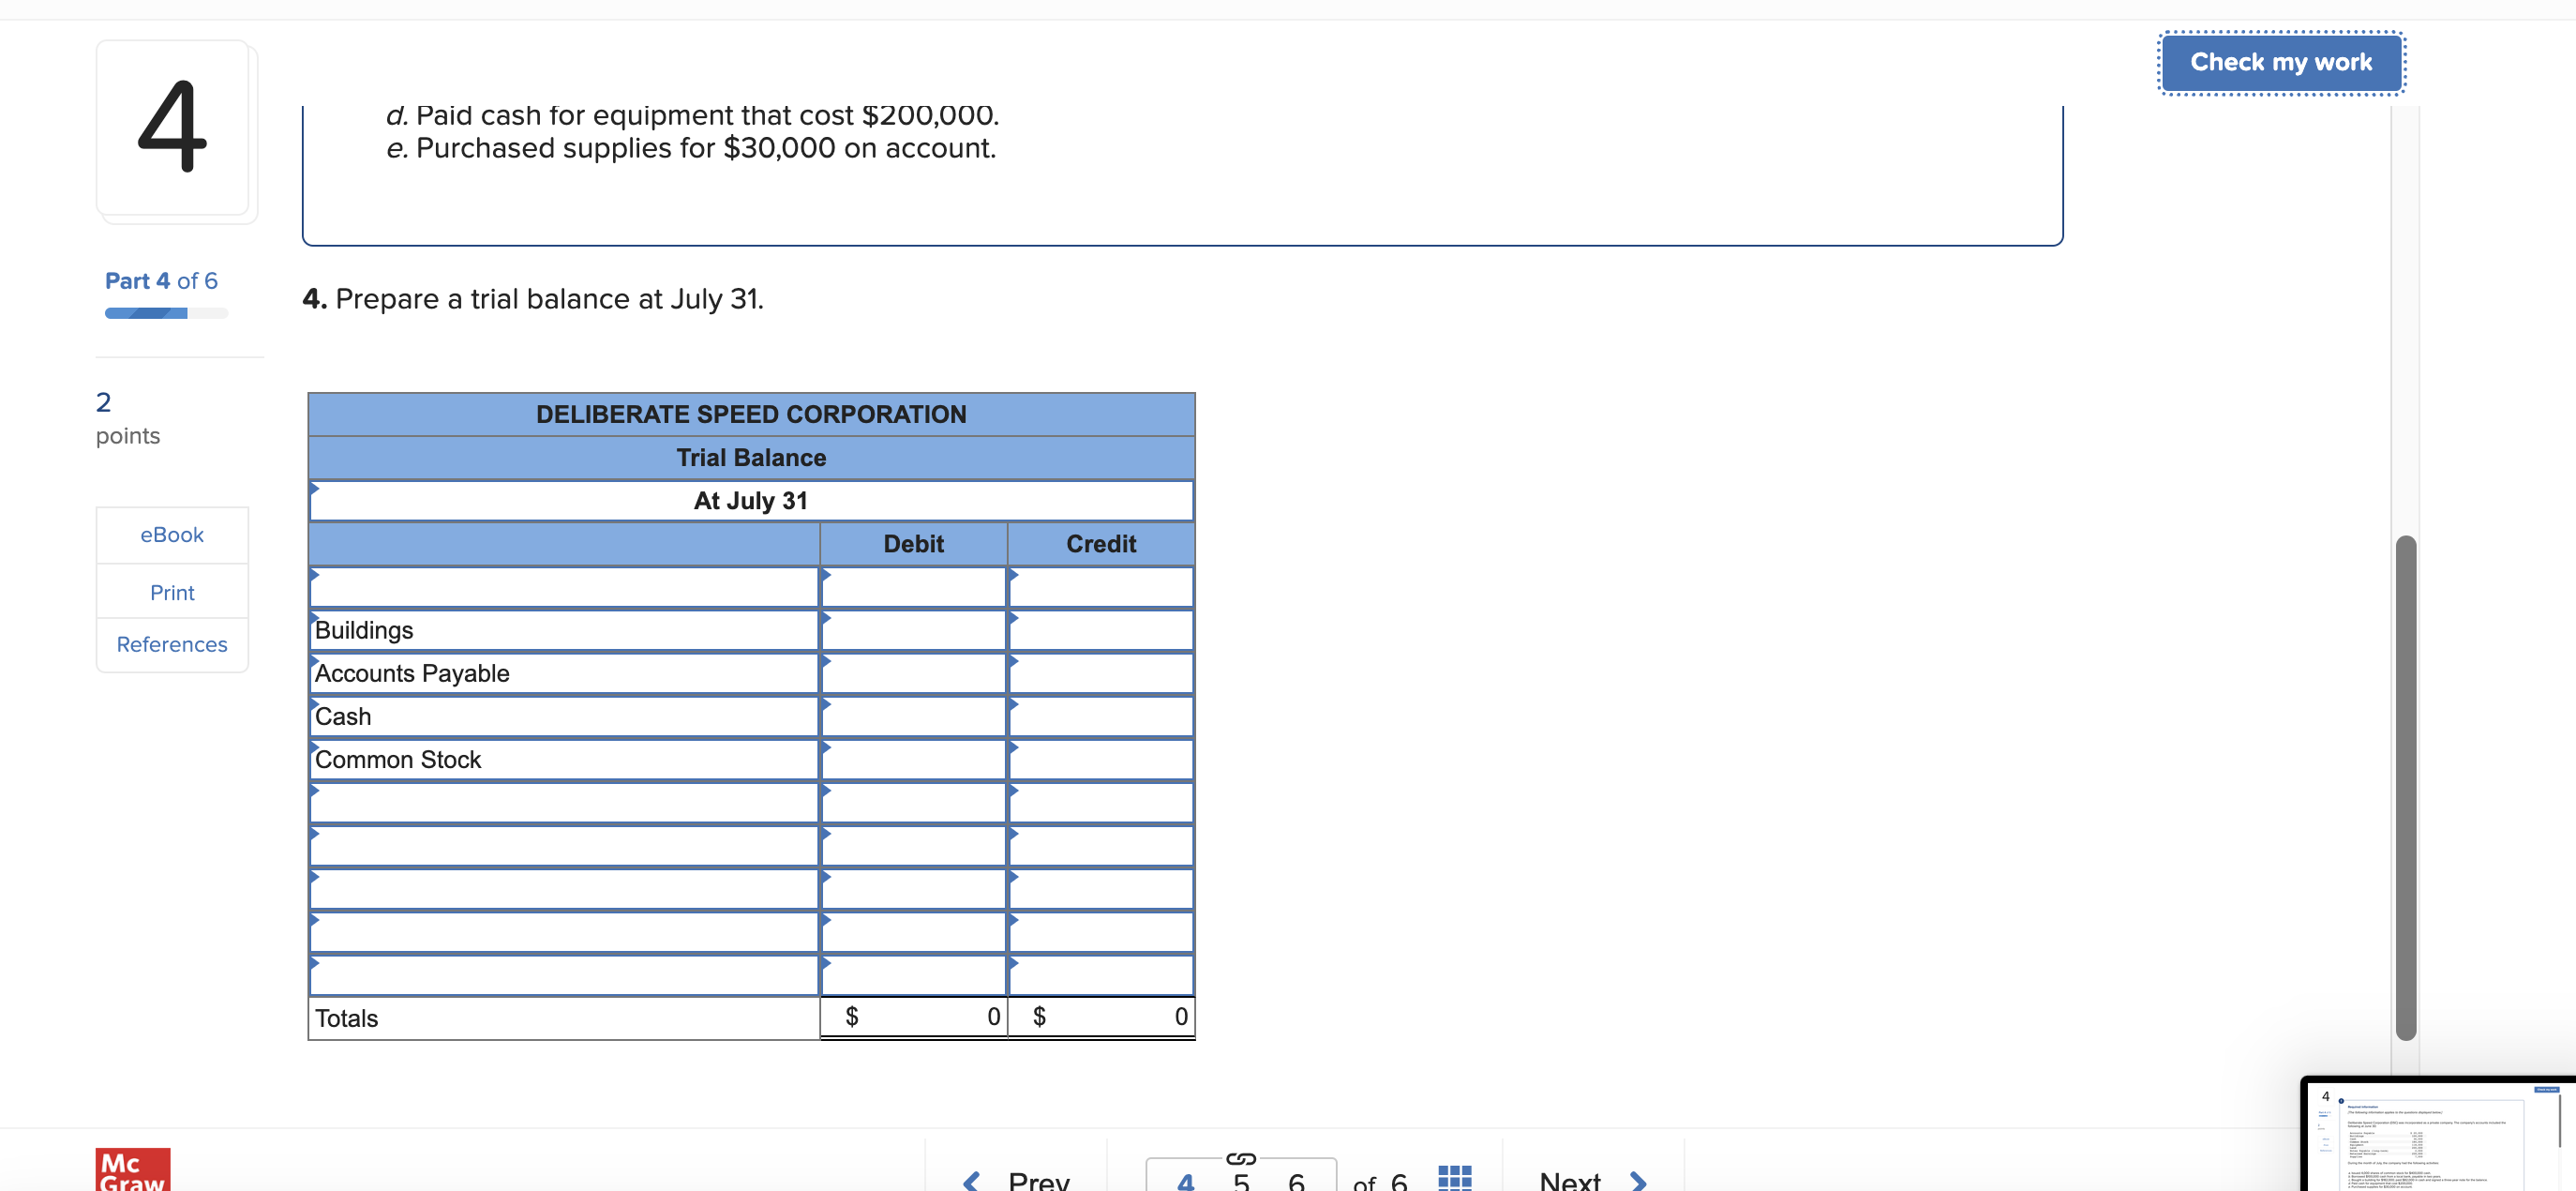Open the eBook link
The image size is (2576, 1191).
tap(171, 534)
